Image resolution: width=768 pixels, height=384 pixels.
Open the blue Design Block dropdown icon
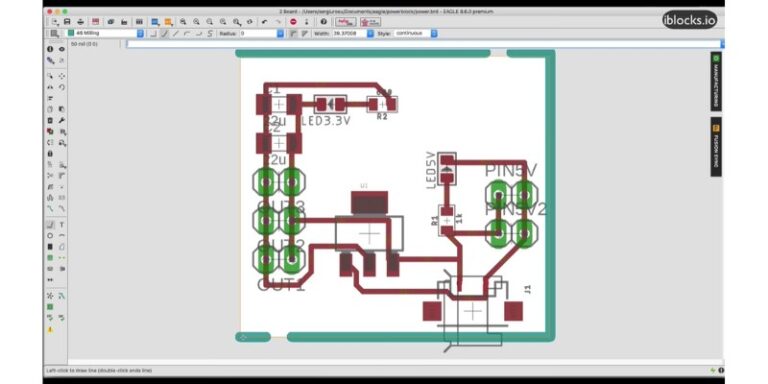pyautogui.click(x=155, y=22)
